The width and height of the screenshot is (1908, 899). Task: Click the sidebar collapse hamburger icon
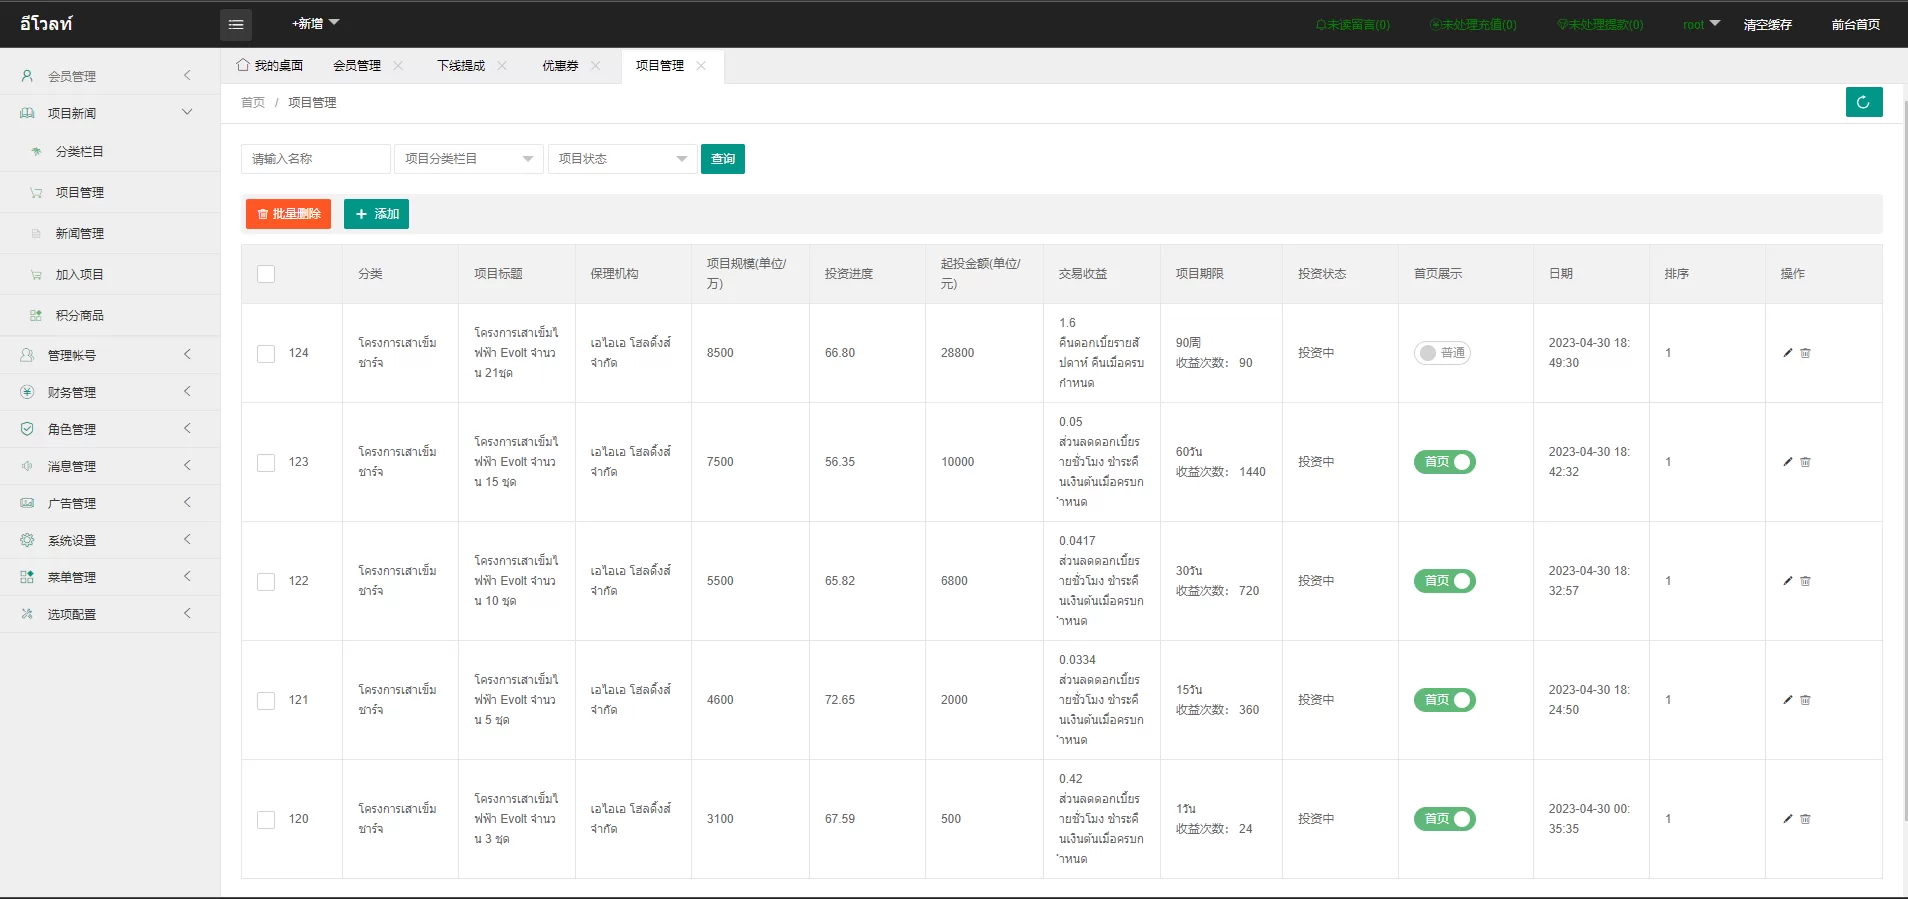click(x=236, y=24)
